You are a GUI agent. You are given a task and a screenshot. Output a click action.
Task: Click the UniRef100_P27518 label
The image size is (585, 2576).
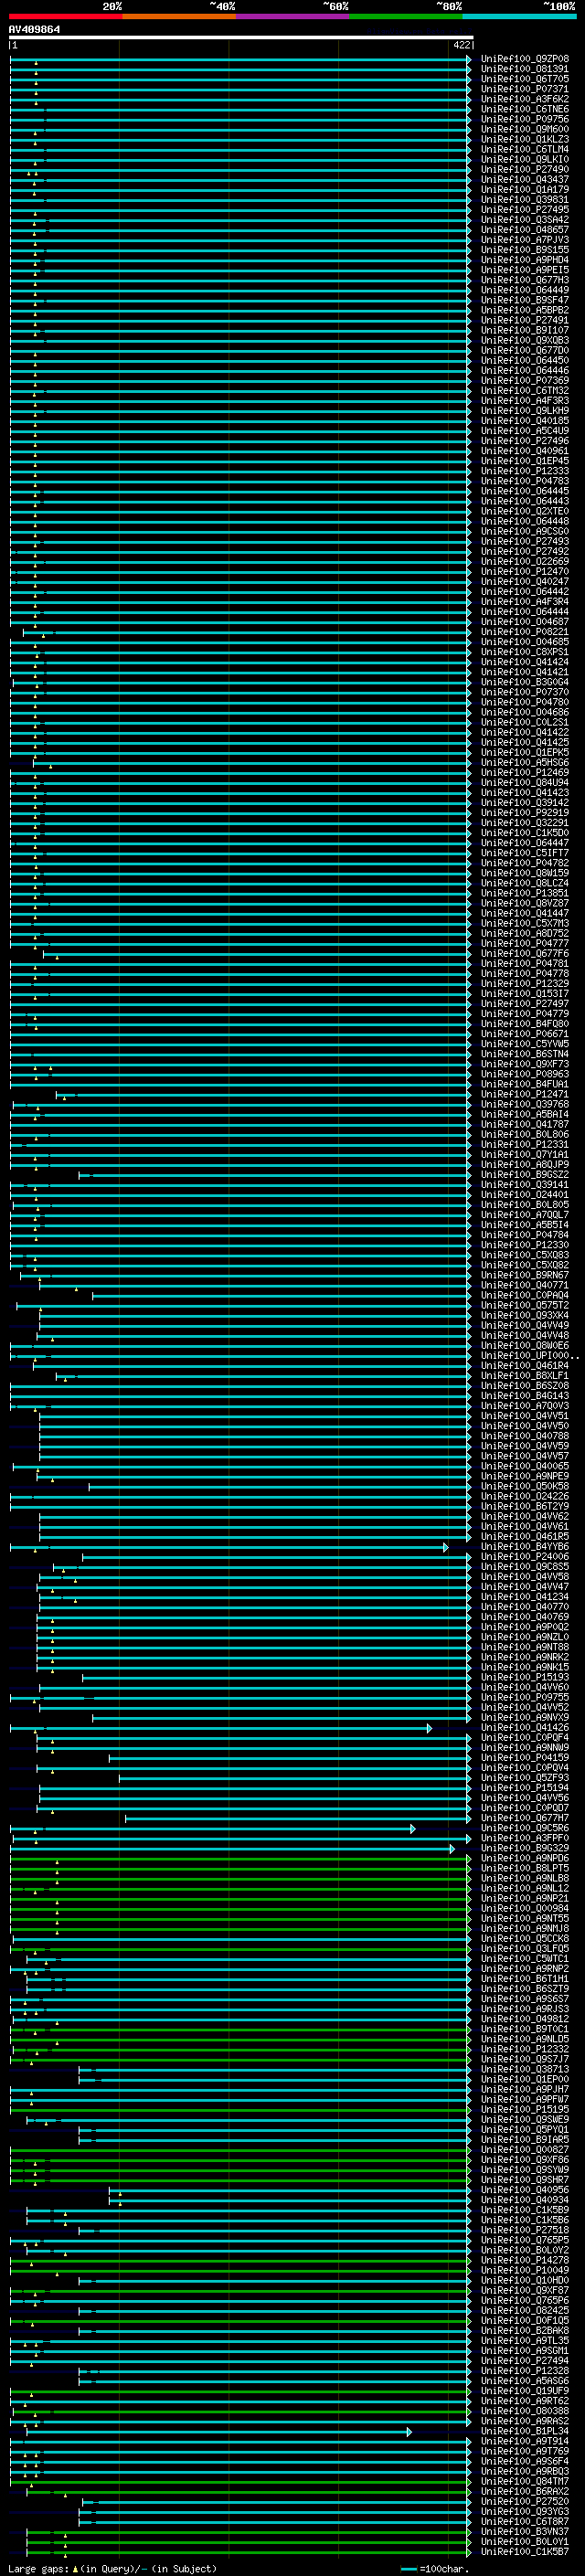point(525,2230)
